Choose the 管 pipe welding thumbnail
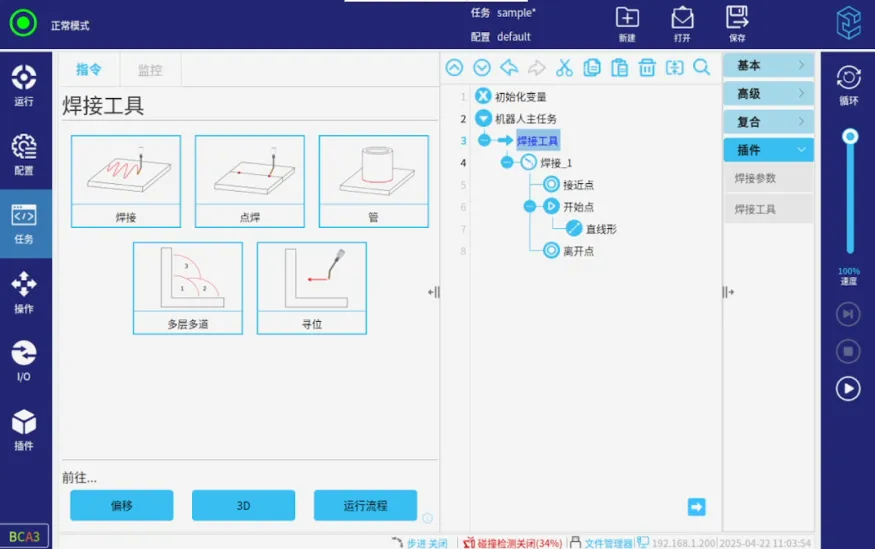875x549 pixels. 374,181
